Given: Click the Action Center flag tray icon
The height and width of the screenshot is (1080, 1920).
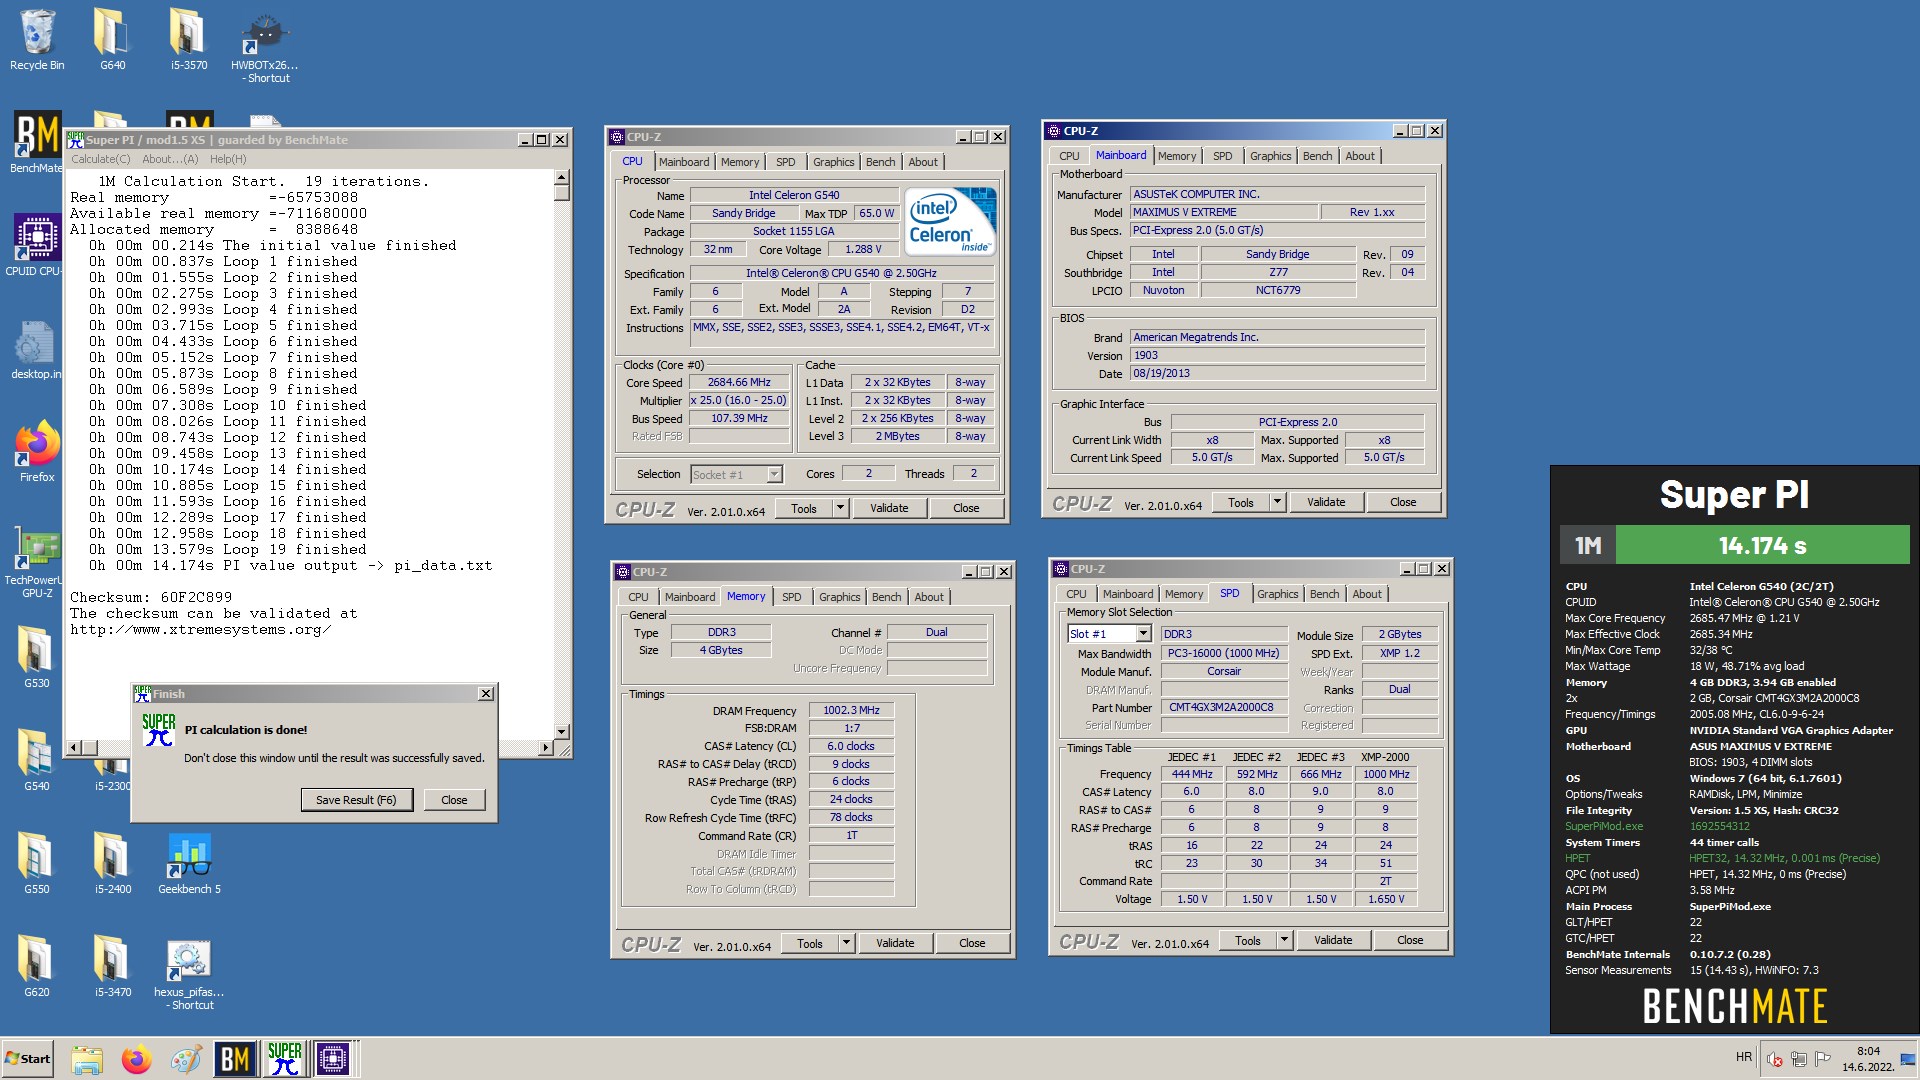Looking at the screenshot, I should tap(1823, 1059).
